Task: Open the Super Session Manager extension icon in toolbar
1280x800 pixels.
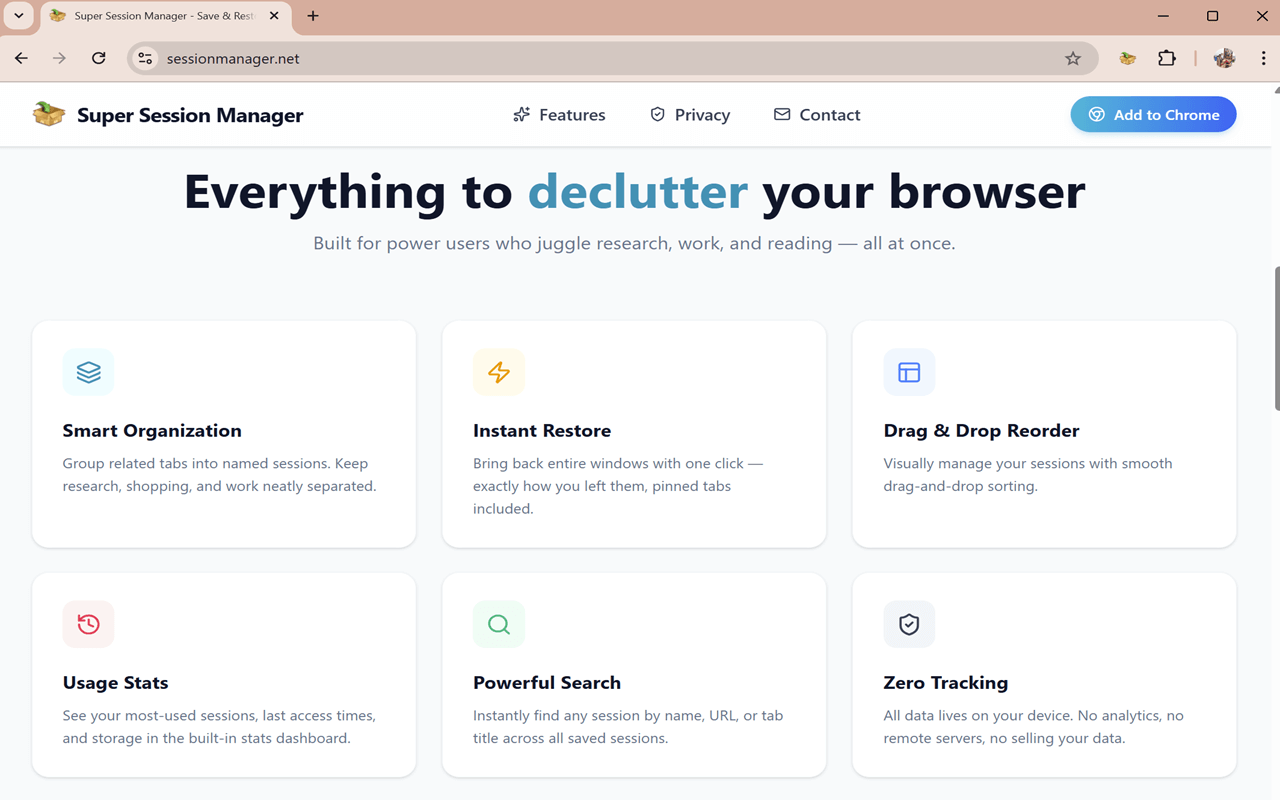Action: point(1127,58)
